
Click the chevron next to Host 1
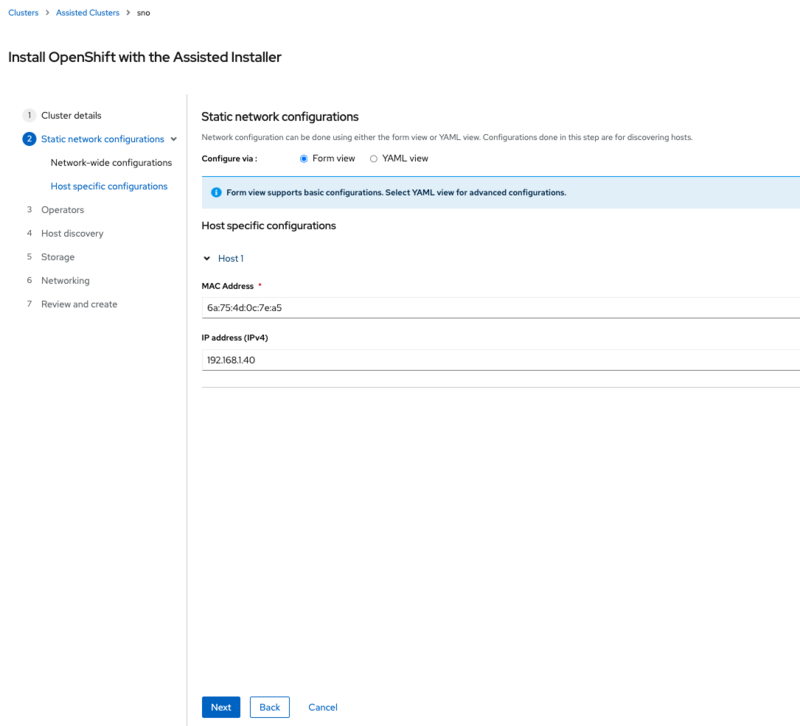point(209,256)
